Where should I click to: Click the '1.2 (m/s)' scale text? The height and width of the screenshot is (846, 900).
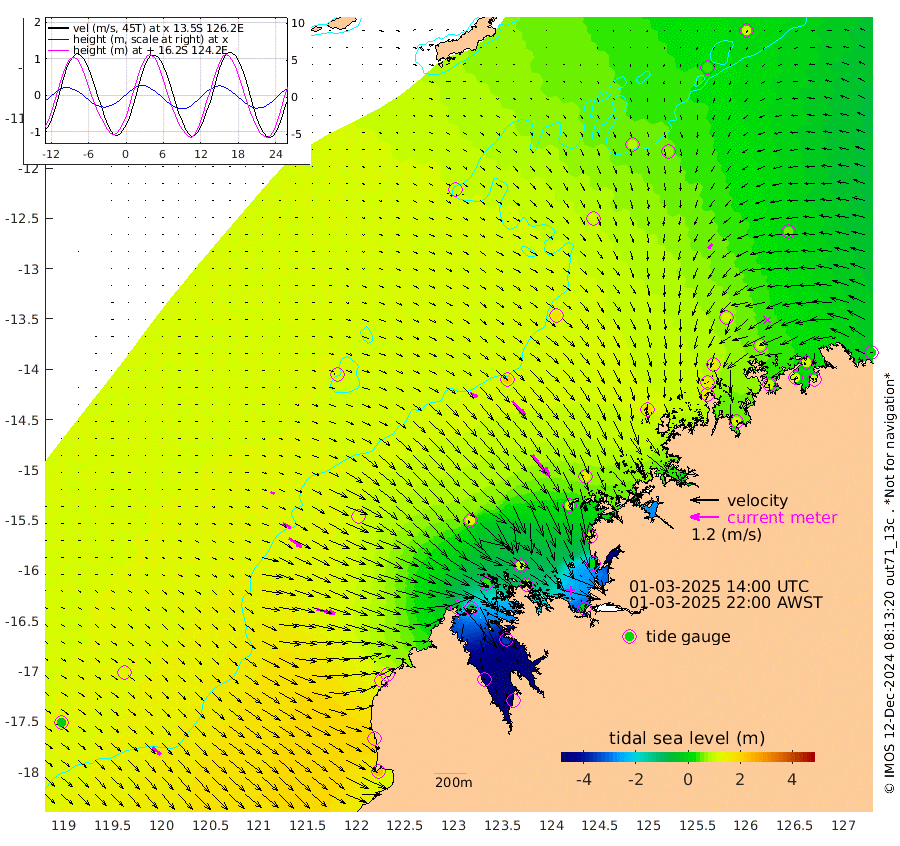pyautogui.click(x=726, y=534)
